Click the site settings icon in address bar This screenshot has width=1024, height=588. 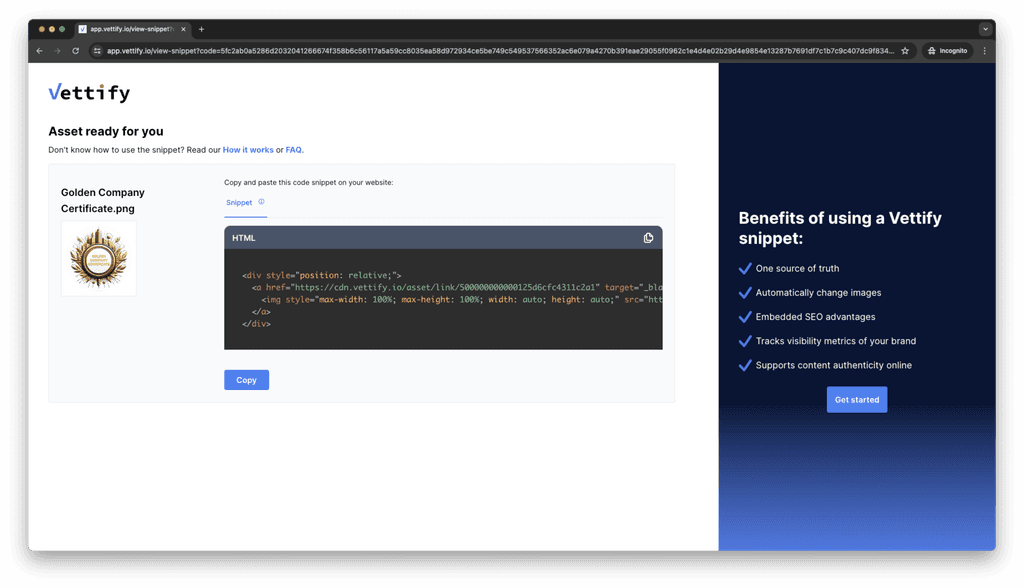pyautogui.click(x=97, y=51)
